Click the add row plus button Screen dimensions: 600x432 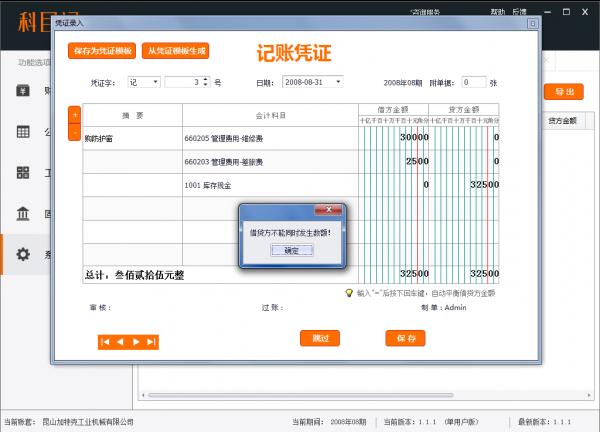coord(75,115)
